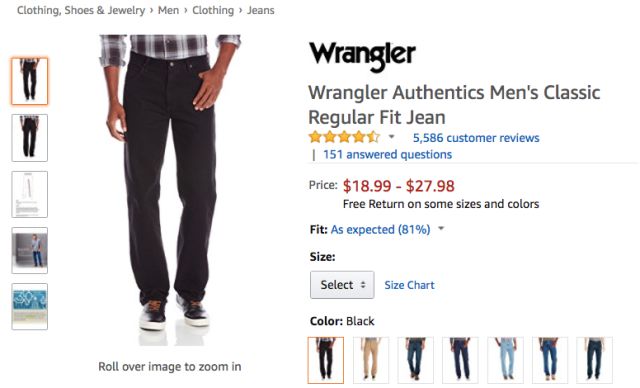640x388 pixels.
Task: Choose the selected black color swatch
Action: (326, 360)
